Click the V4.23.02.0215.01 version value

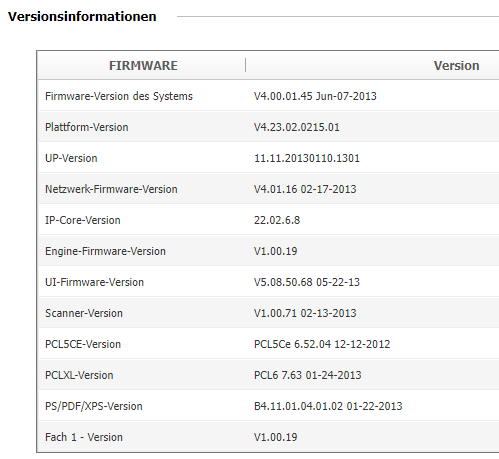[x=297, y=127]
